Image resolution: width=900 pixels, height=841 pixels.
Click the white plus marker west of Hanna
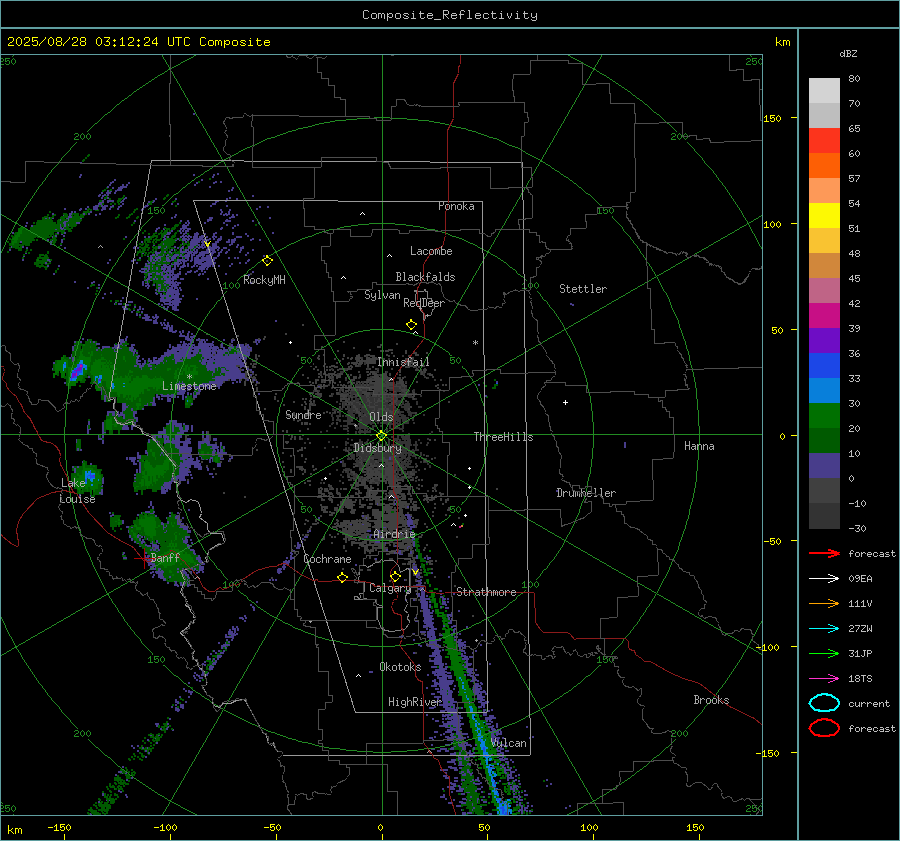click(x=565, y=402)
